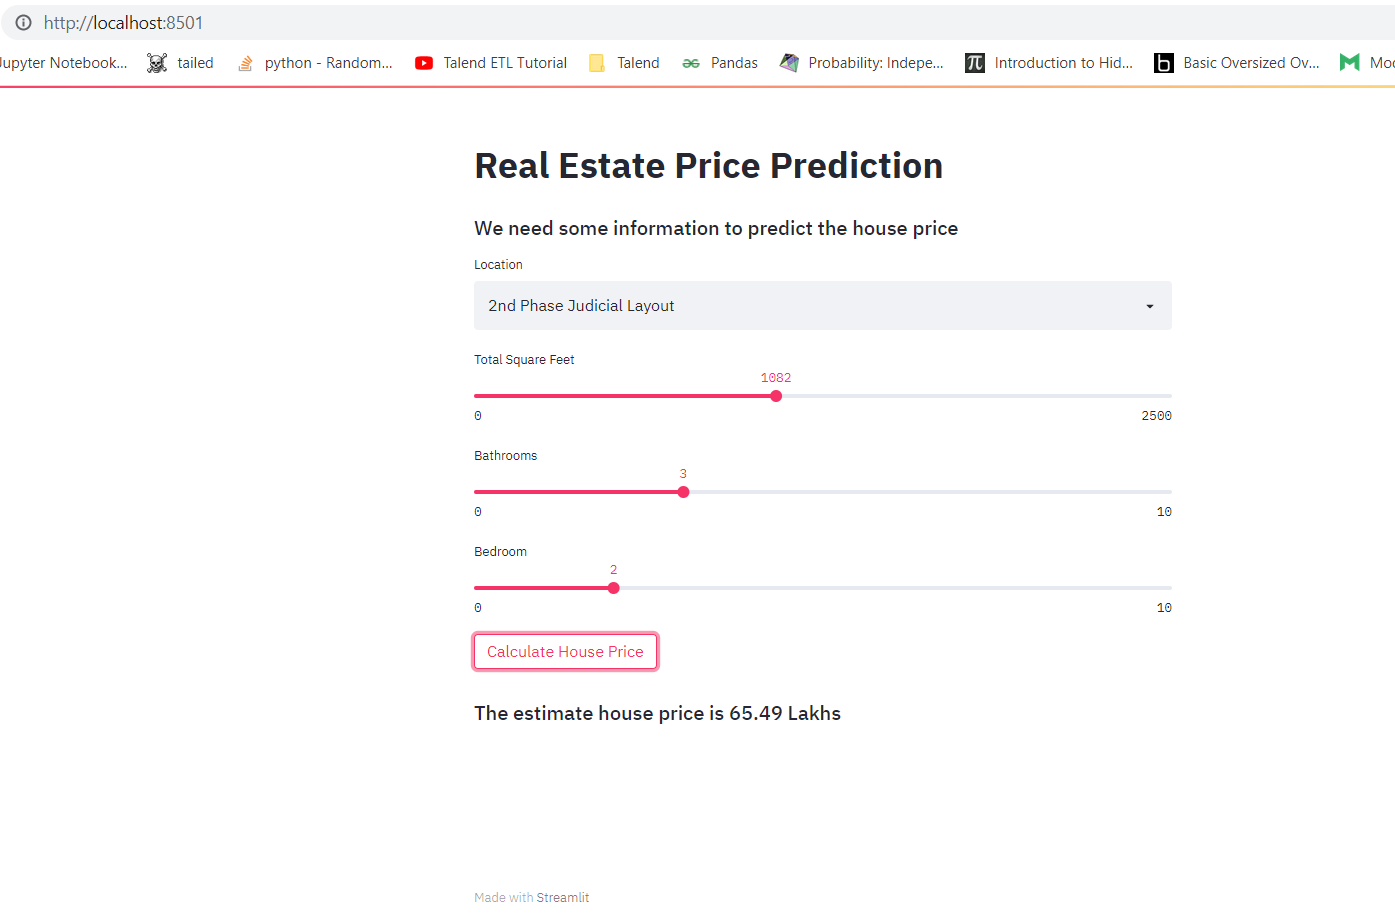Click the Bedroom slider handle
This screenshot has width=1395, height=915.
(x=613, y=587)
